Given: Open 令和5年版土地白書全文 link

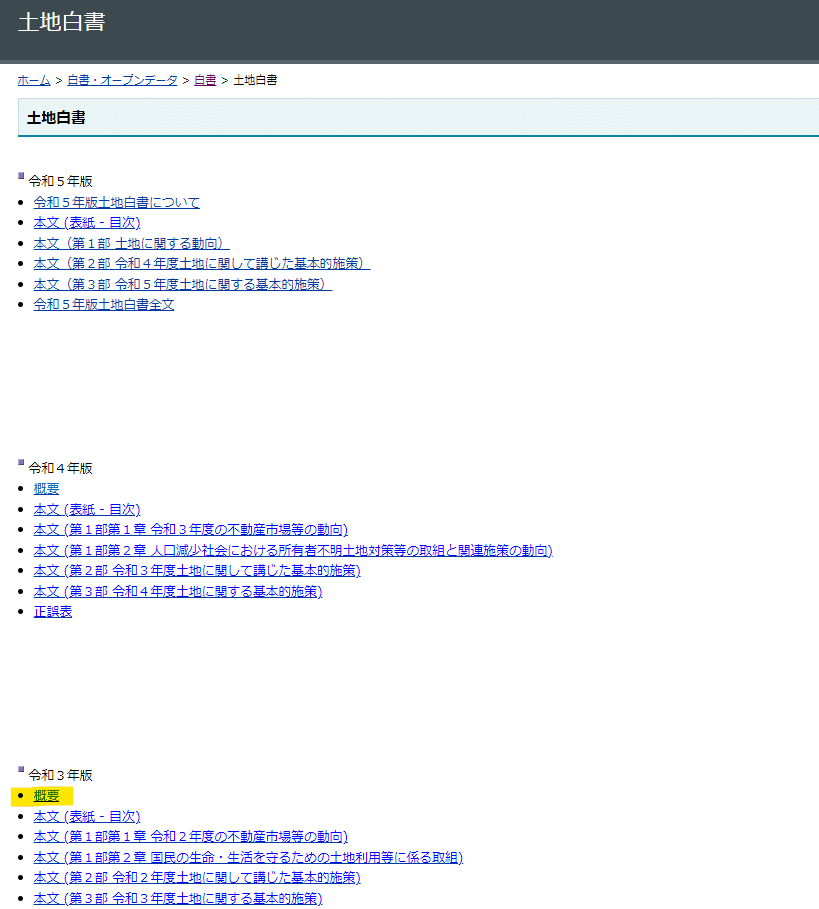Looking at the screenshot, I should (x=104, y=305).
